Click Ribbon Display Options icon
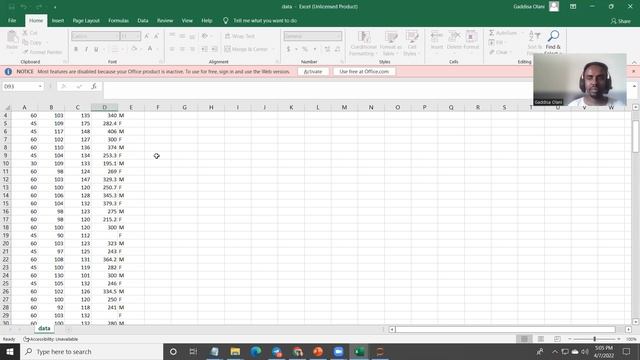The image size is (640, 360). click(573, 7)
